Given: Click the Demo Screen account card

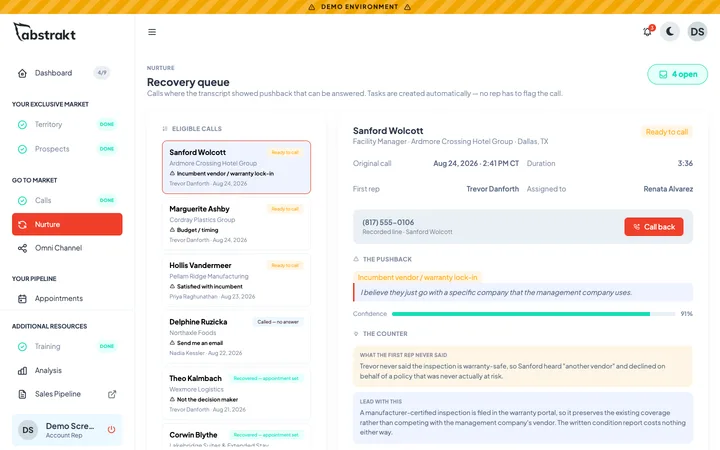Looking at the screenshot, I should coord(67,430).
